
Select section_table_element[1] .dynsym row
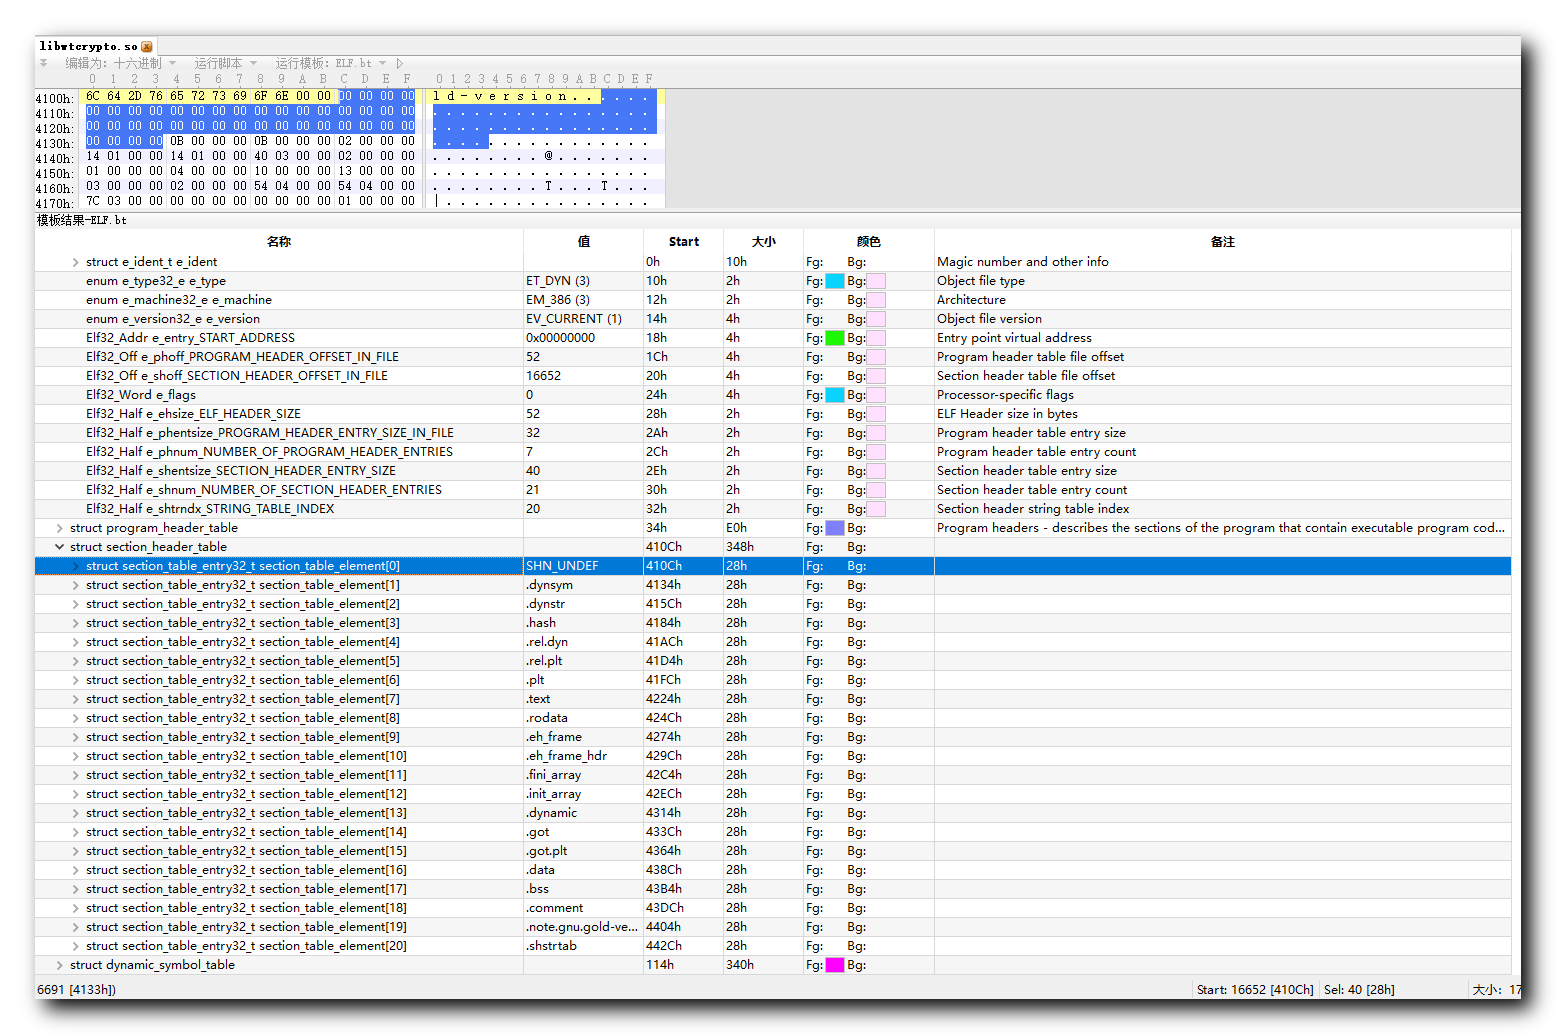pos(773,585)
